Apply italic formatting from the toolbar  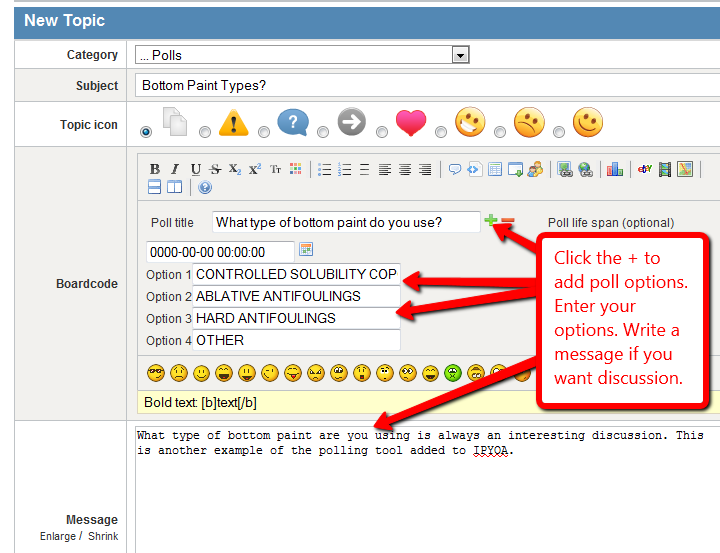pyautogui.click(x=175, y=169)
